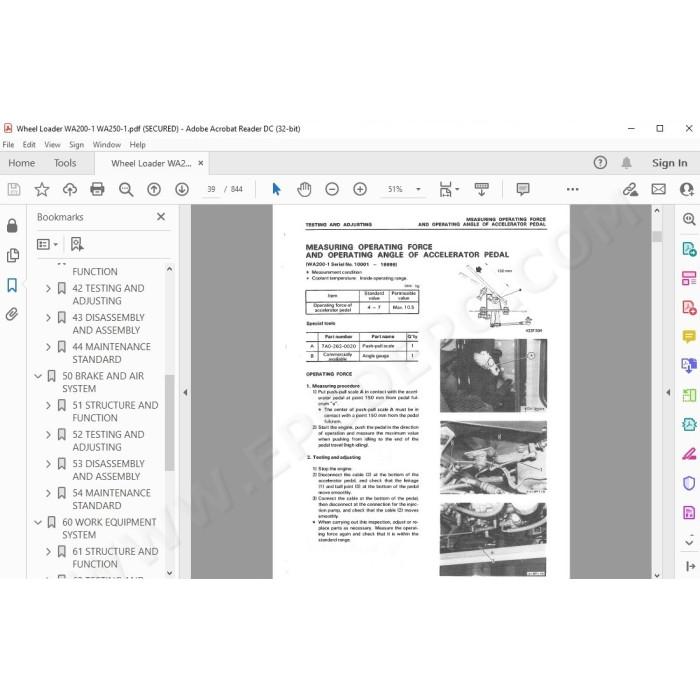Screen dimensions: 700x700
Task: Share a link icon in toolbar
Action: [x=630, y=189]
